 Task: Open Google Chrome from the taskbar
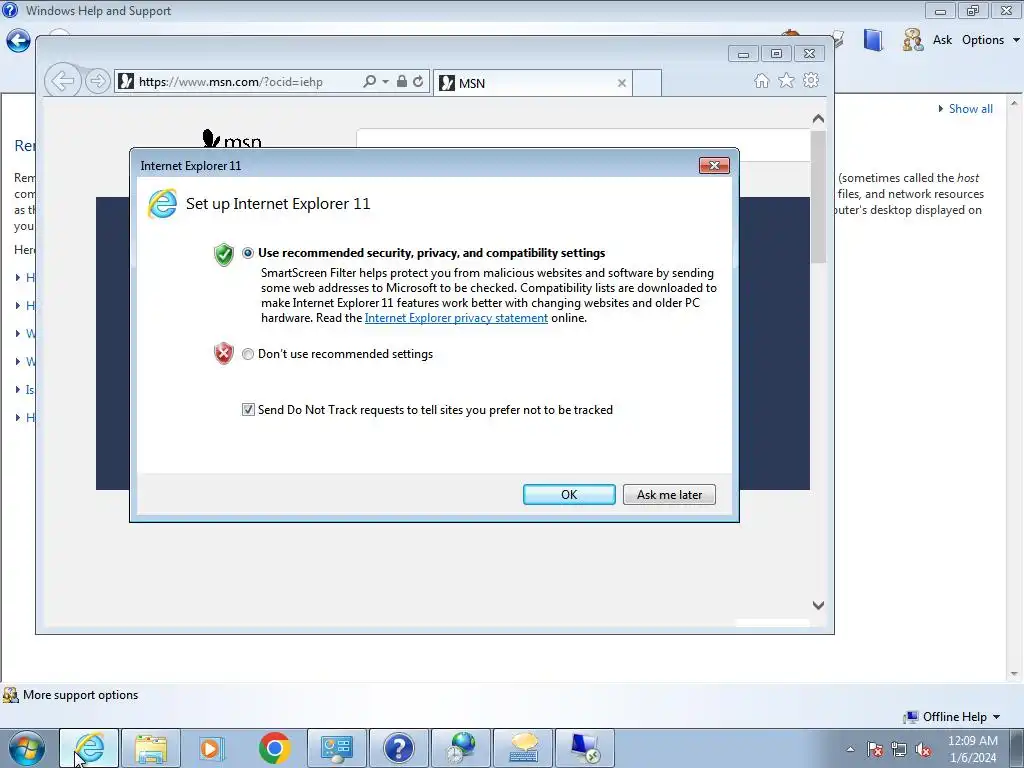[274, 748]
